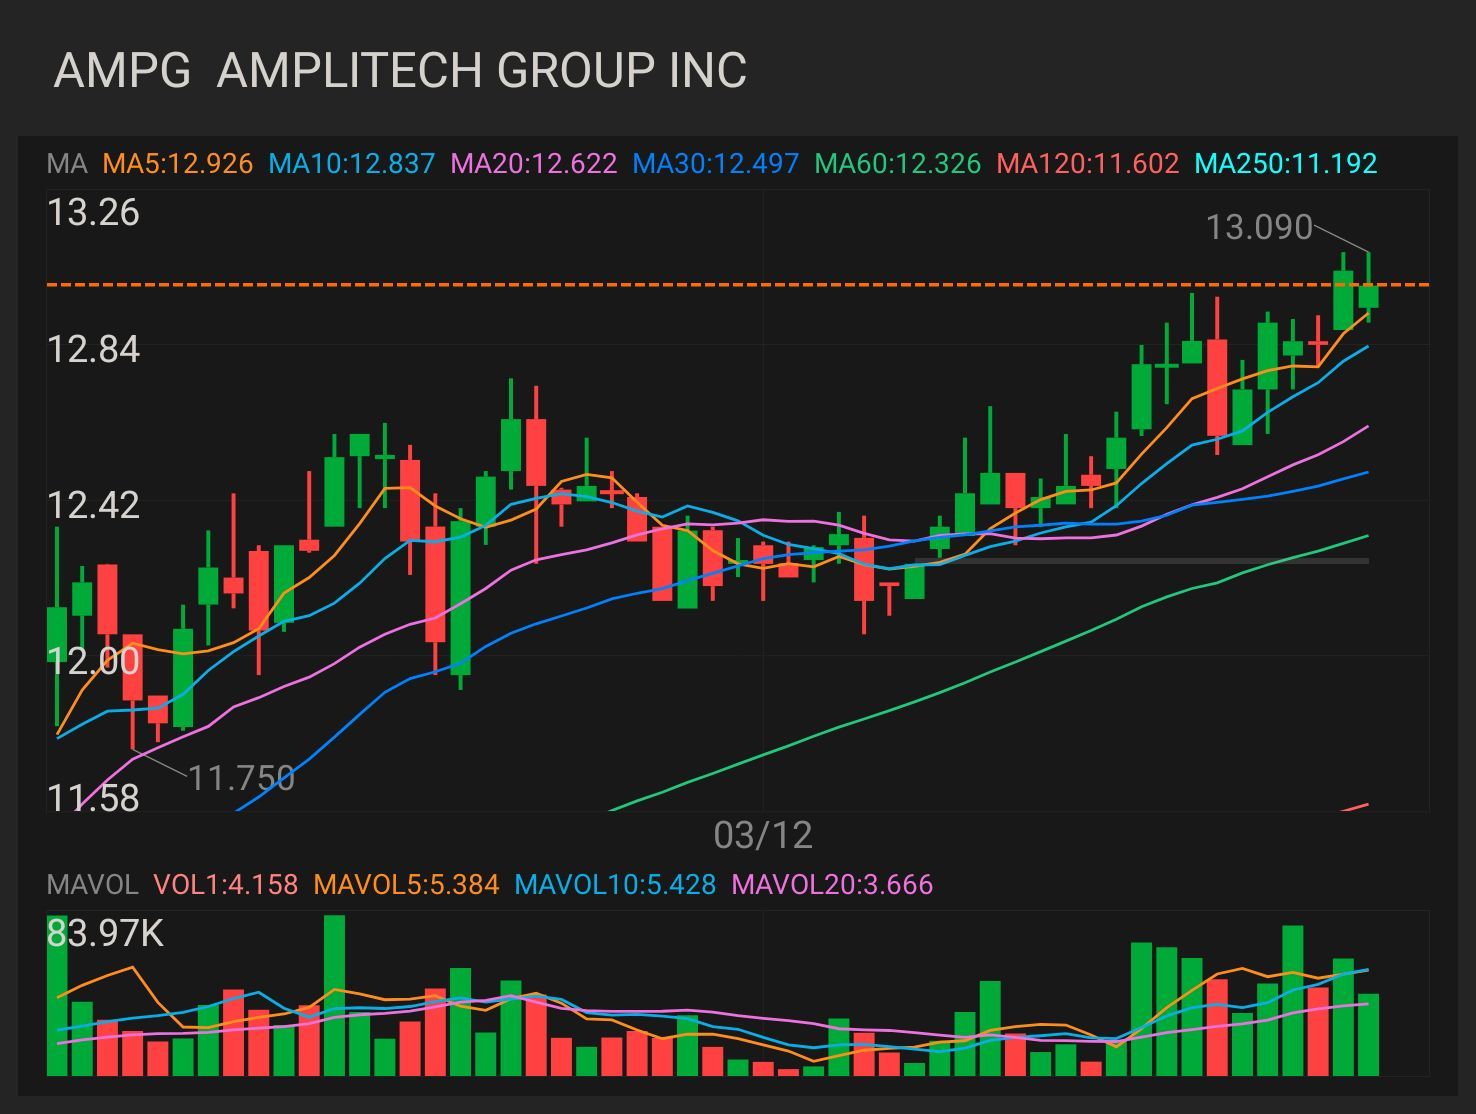Click the MA5:12.926 legend value

coord(178,163)
